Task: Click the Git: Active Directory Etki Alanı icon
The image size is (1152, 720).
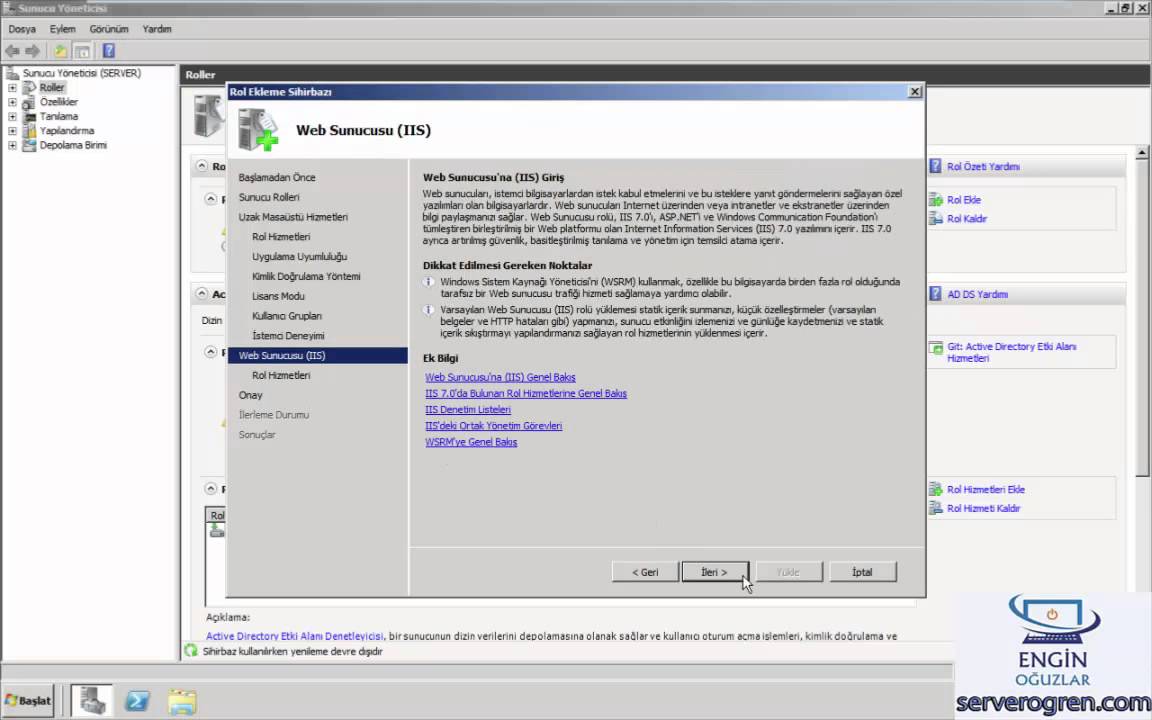Action: (935, 348)
